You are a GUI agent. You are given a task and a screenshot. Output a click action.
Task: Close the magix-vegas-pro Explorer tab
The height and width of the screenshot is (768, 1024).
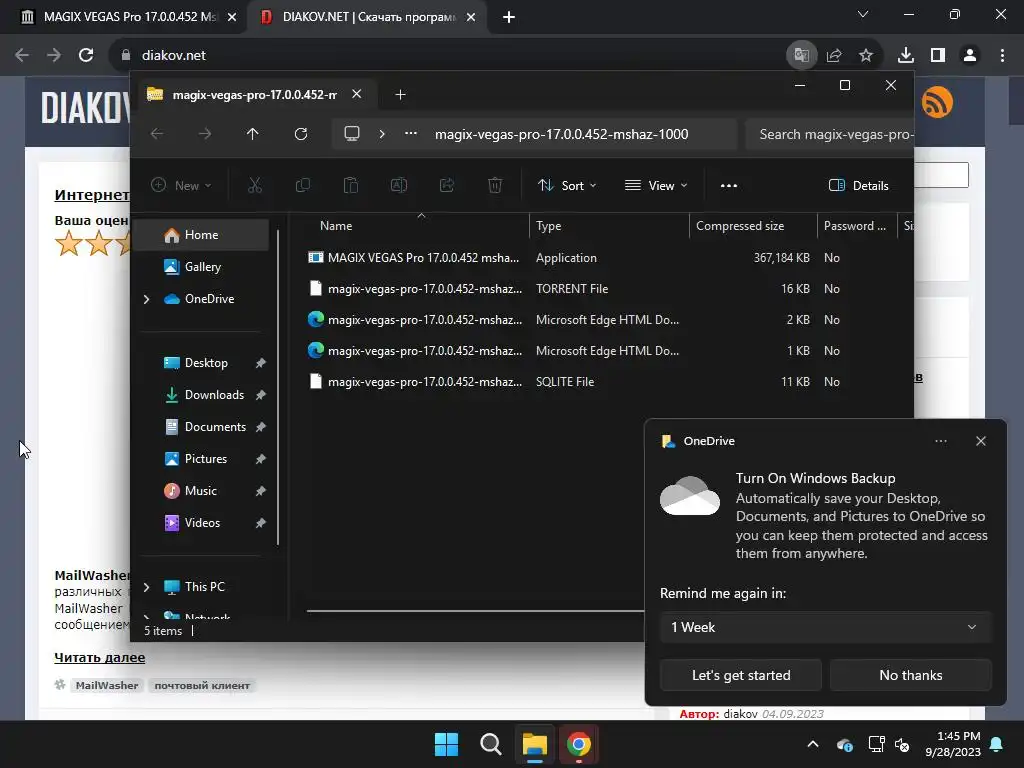(357, 94)
